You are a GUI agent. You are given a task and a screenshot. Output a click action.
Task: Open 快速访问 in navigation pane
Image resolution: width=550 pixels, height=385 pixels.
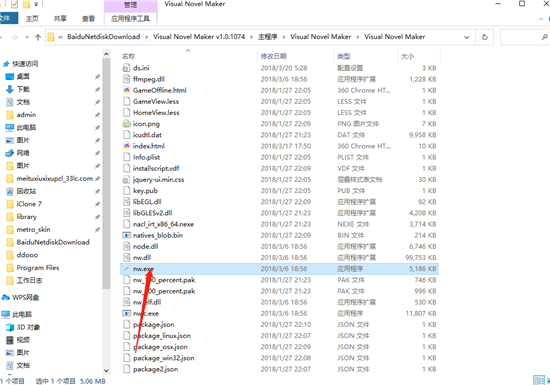click(25, 64)
